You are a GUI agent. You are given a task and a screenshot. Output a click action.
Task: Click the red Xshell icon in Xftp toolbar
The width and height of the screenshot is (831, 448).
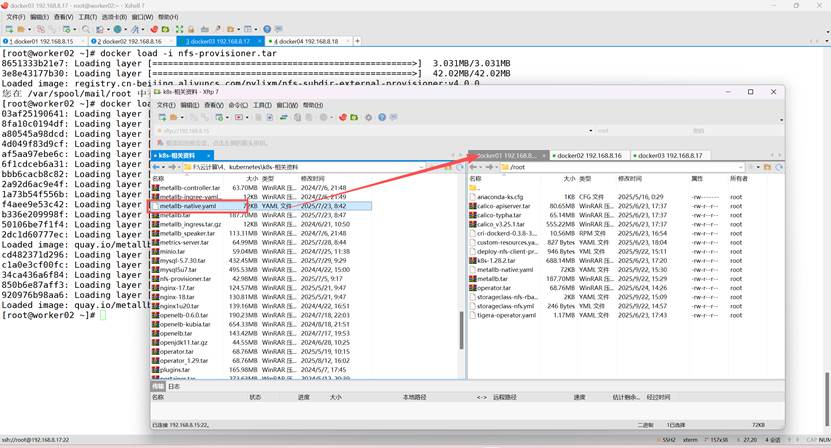342,117
